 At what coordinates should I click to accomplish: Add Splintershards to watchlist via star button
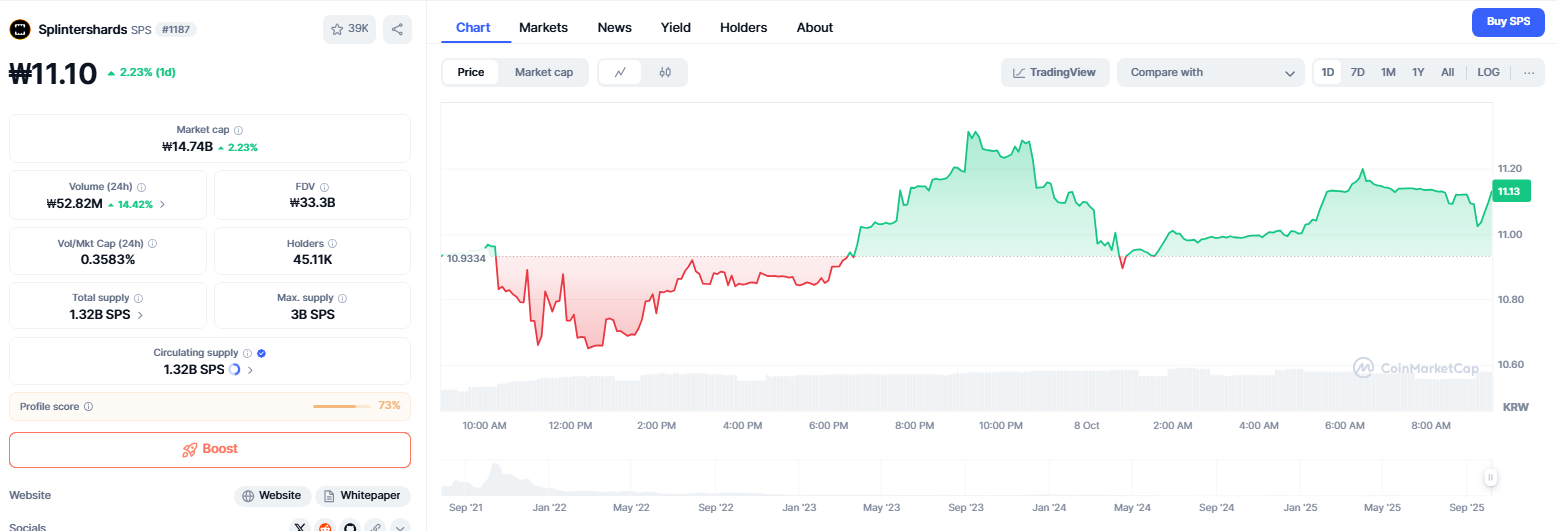pos(349,29)
